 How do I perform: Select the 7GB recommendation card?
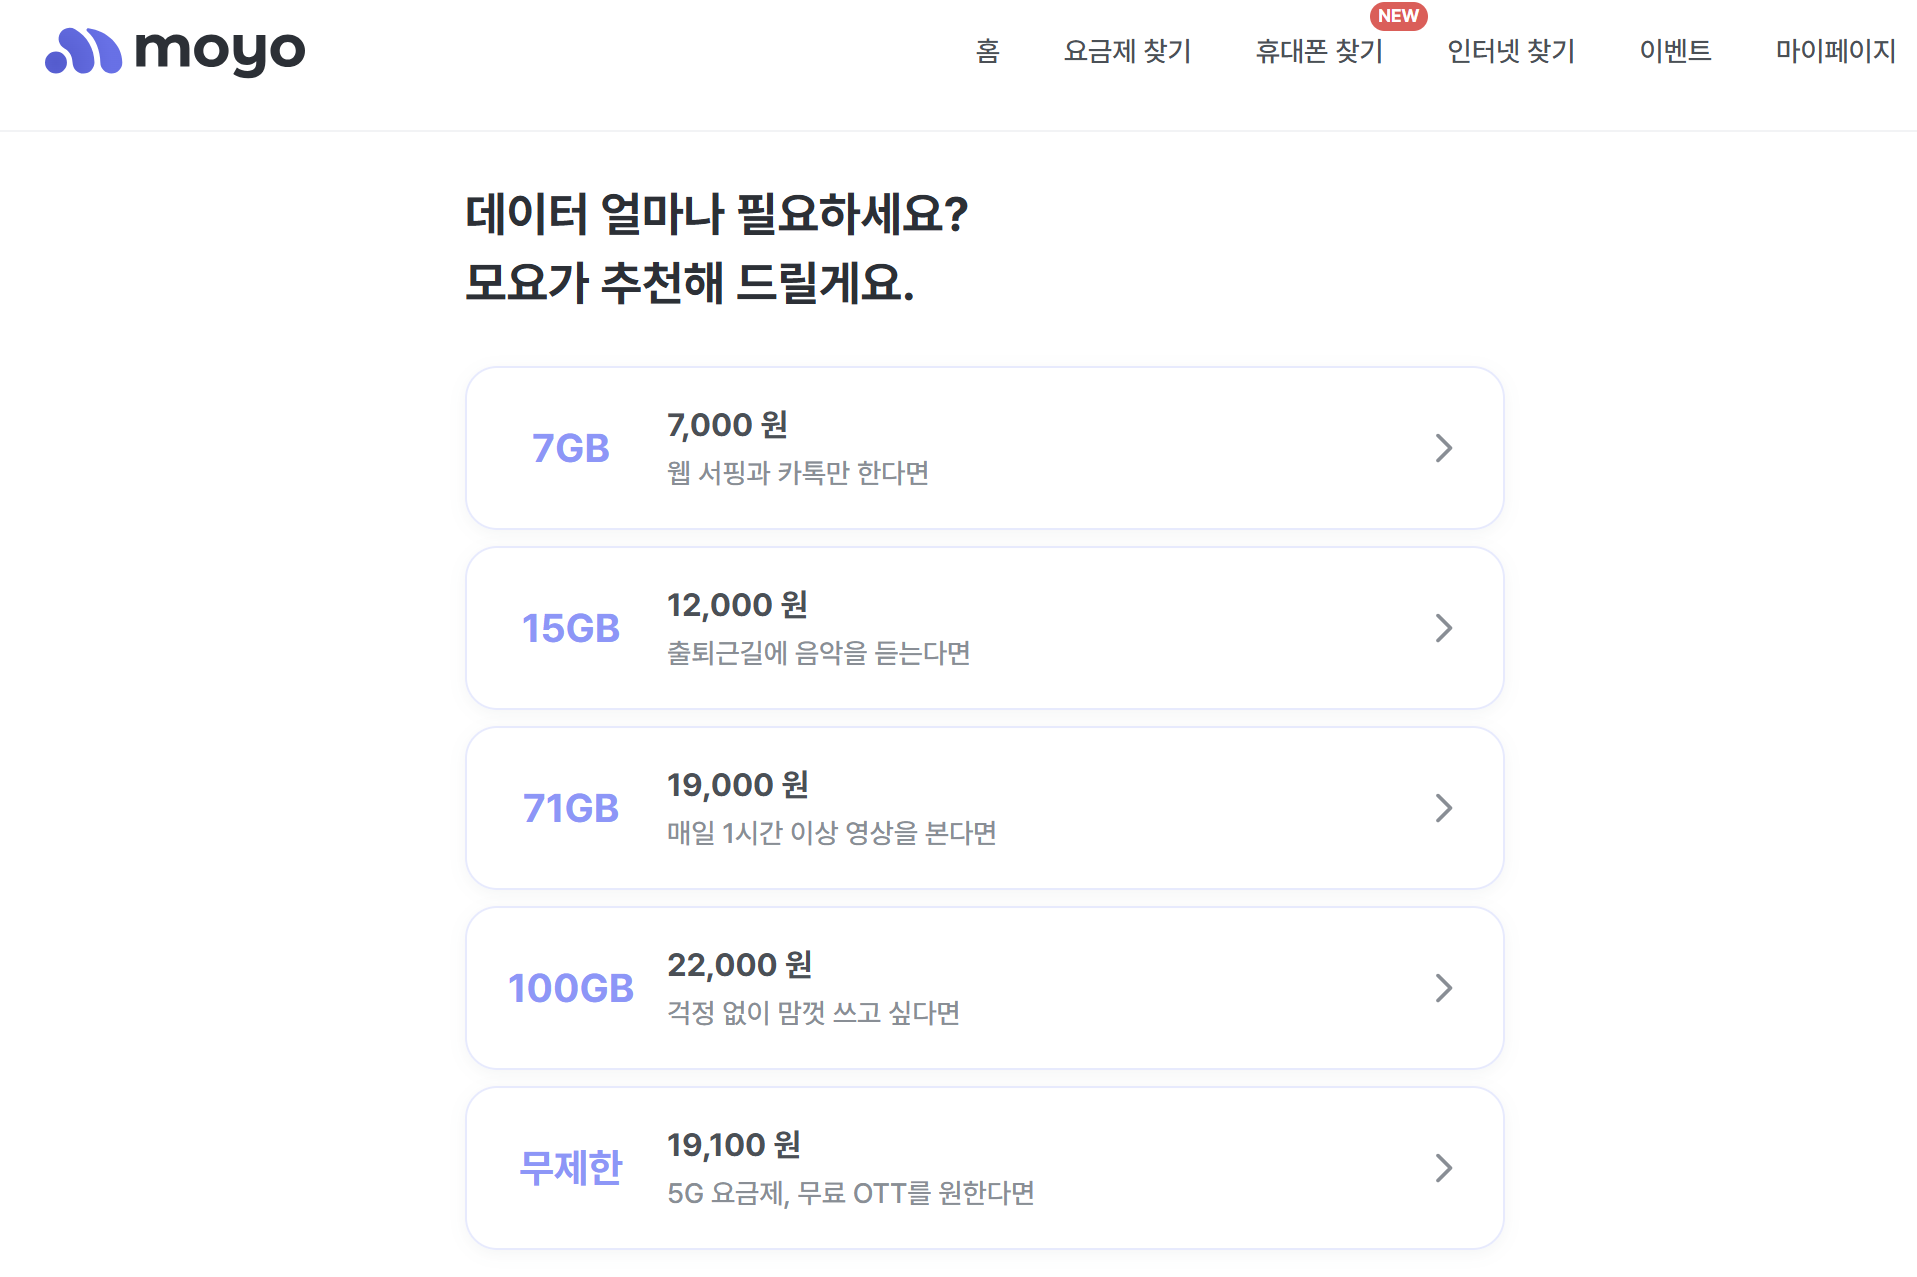coord(983,448)
